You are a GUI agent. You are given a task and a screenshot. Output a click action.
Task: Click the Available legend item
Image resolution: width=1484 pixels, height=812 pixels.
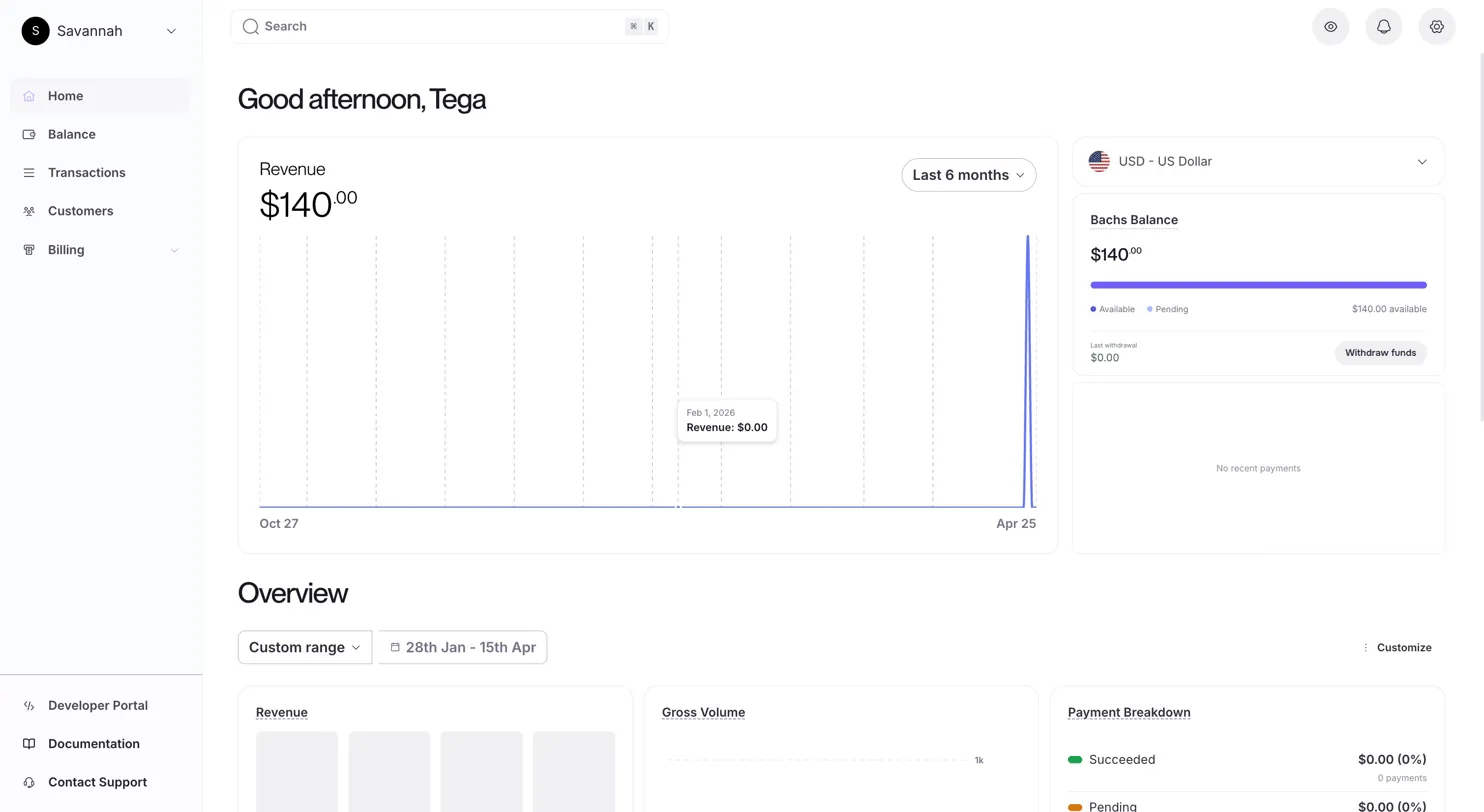pos(1112,310)
